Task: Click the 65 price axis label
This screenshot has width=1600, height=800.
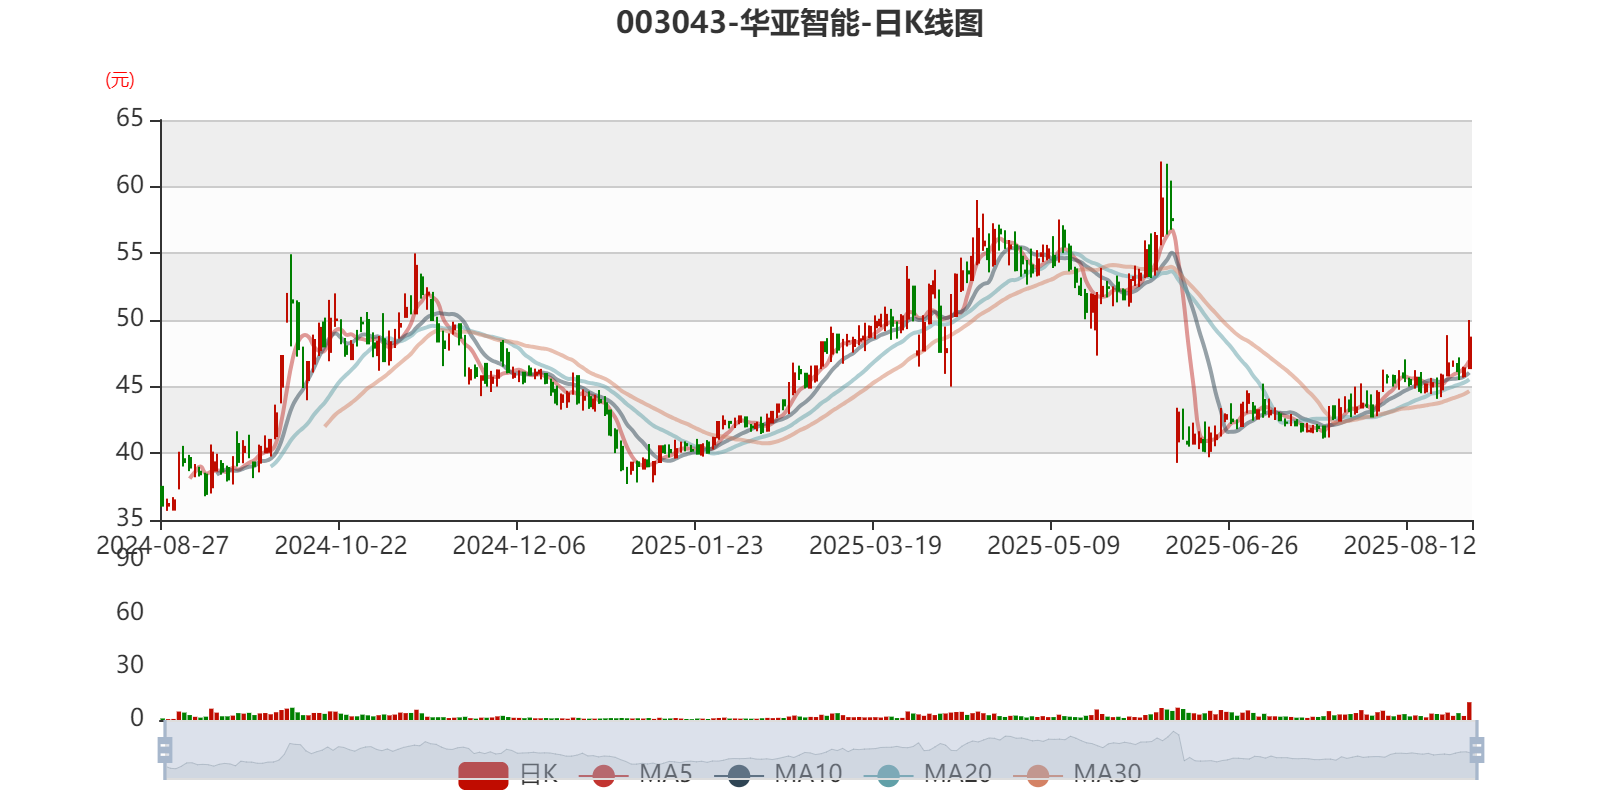Action: 130,119
